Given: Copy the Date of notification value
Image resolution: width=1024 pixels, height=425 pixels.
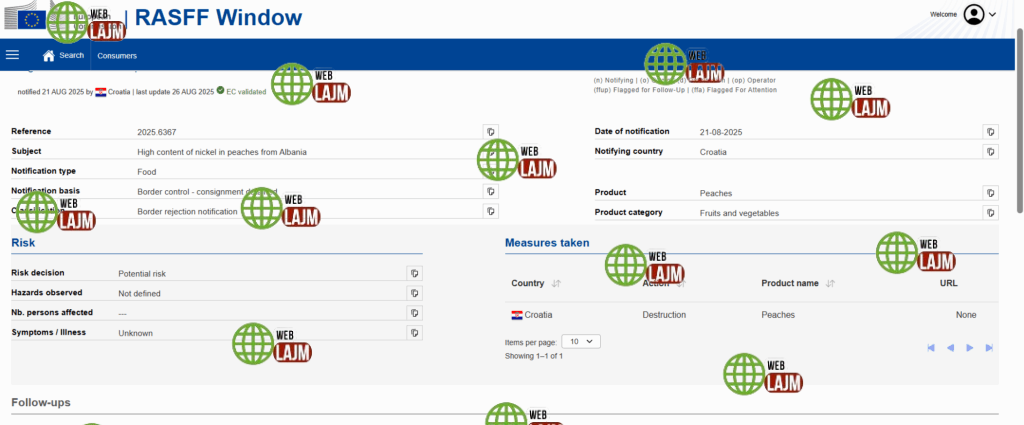Looking at the screenshot, I should [x=990, y=132].
